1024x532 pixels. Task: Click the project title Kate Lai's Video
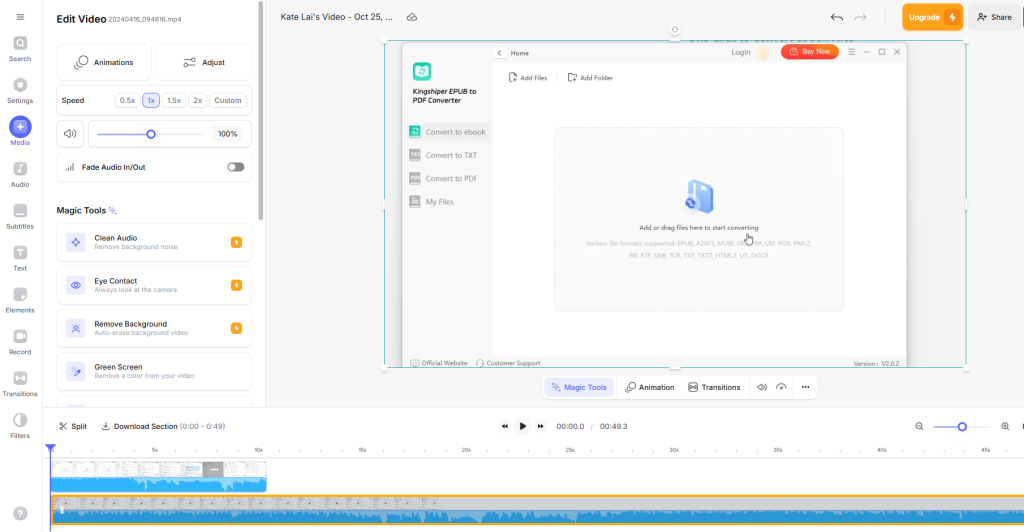pos(336,17)
